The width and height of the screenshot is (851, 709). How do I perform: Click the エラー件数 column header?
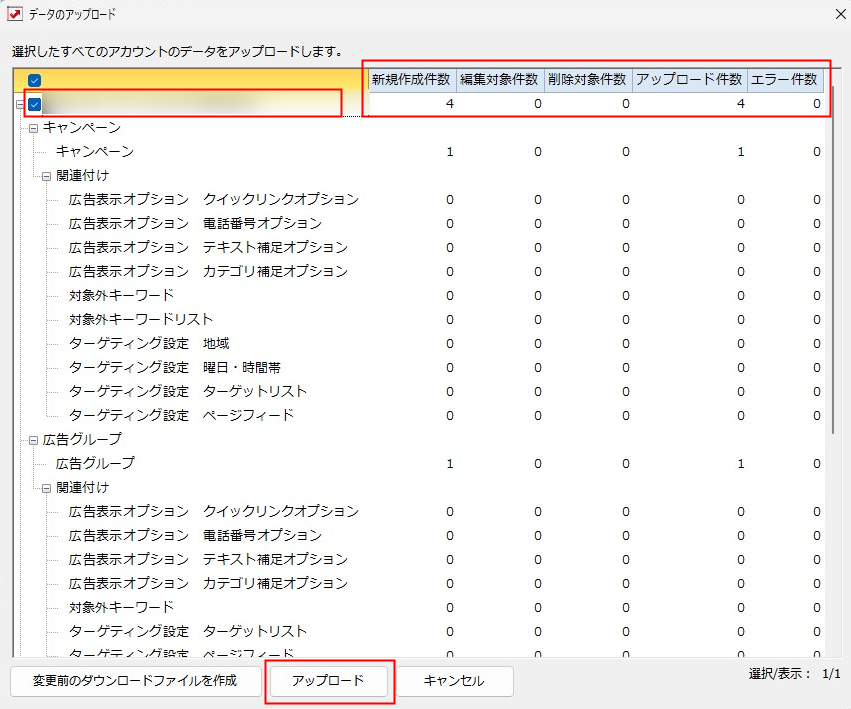pyautogui.click(x=787, y=80)
